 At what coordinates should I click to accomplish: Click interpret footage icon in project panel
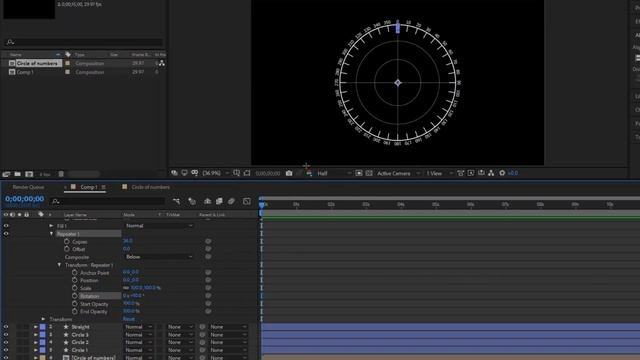7,174
